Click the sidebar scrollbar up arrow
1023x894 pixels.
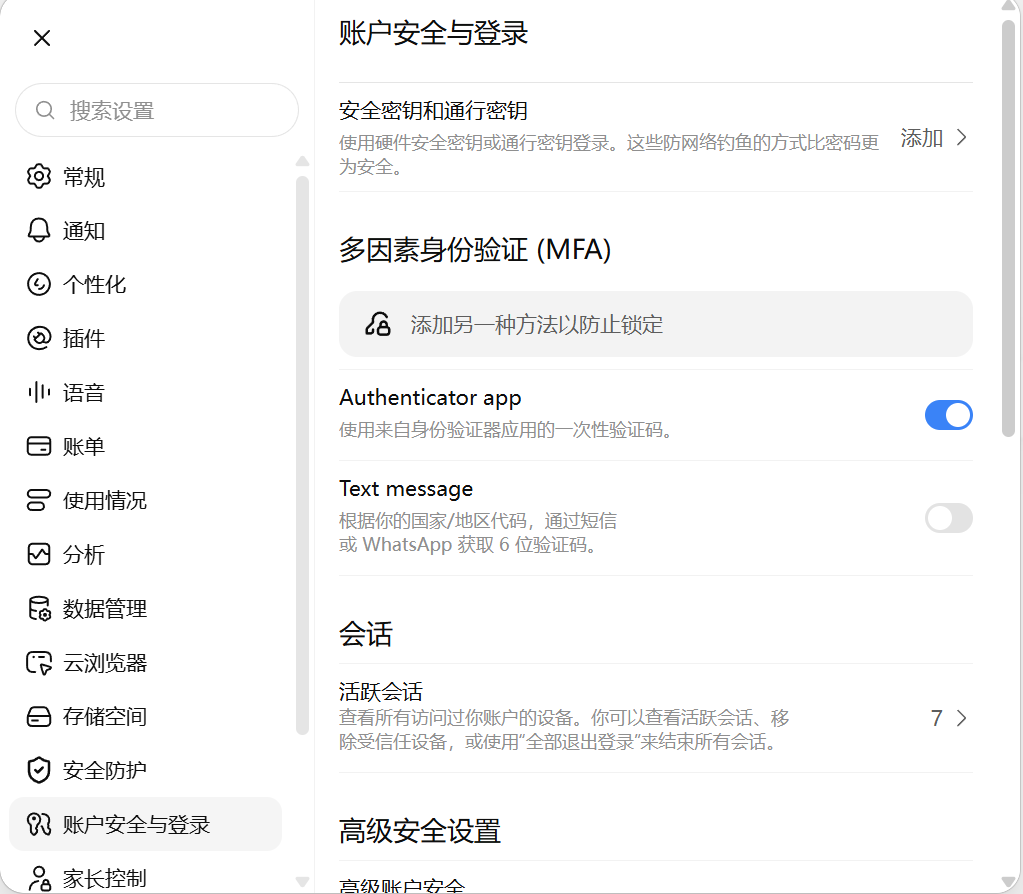[x=302, y=161]
